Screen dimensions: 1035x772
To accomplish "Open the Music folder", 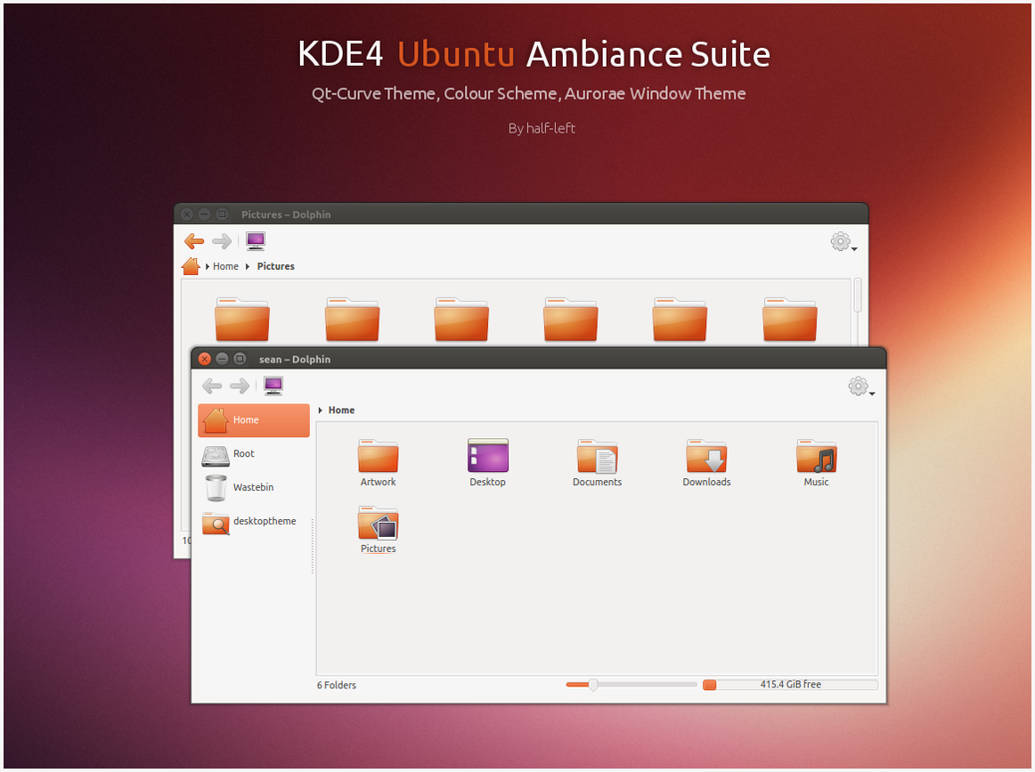I will [815, 455].
